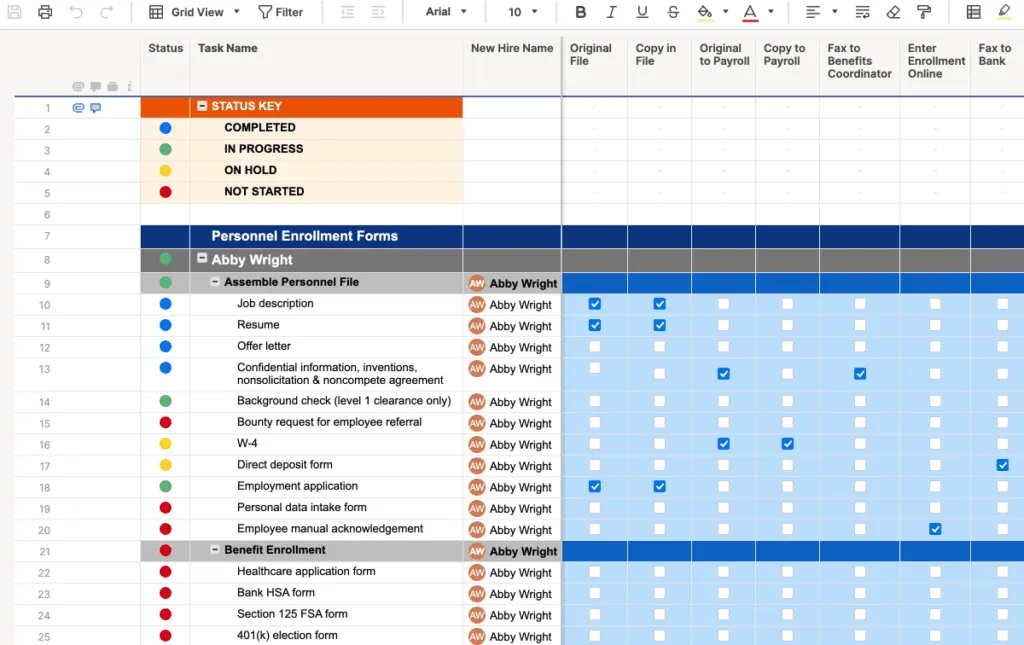The width and height of the screenshot is (1024, 645).
Task: Uncheck Copy to Payroll for W-4
Action: tap(788, 444)
